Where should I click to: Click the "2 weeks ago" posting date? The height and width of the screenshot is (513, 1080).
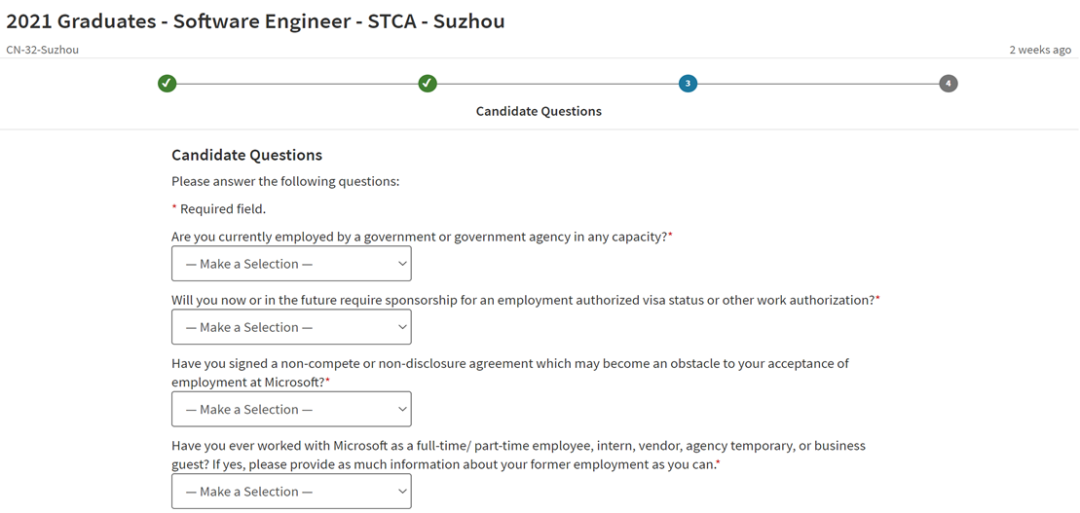(x=1039, y=50)
